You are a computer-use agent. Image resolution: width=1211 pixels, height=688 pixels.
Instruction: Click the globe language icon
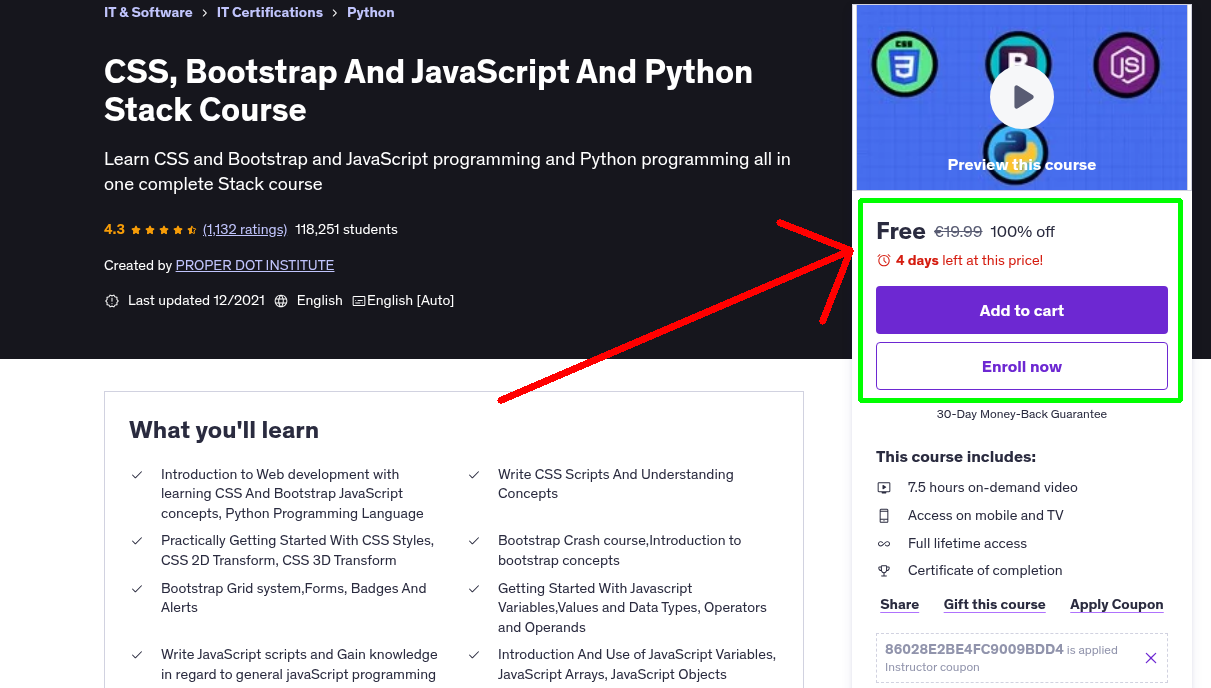pos(281,301)
